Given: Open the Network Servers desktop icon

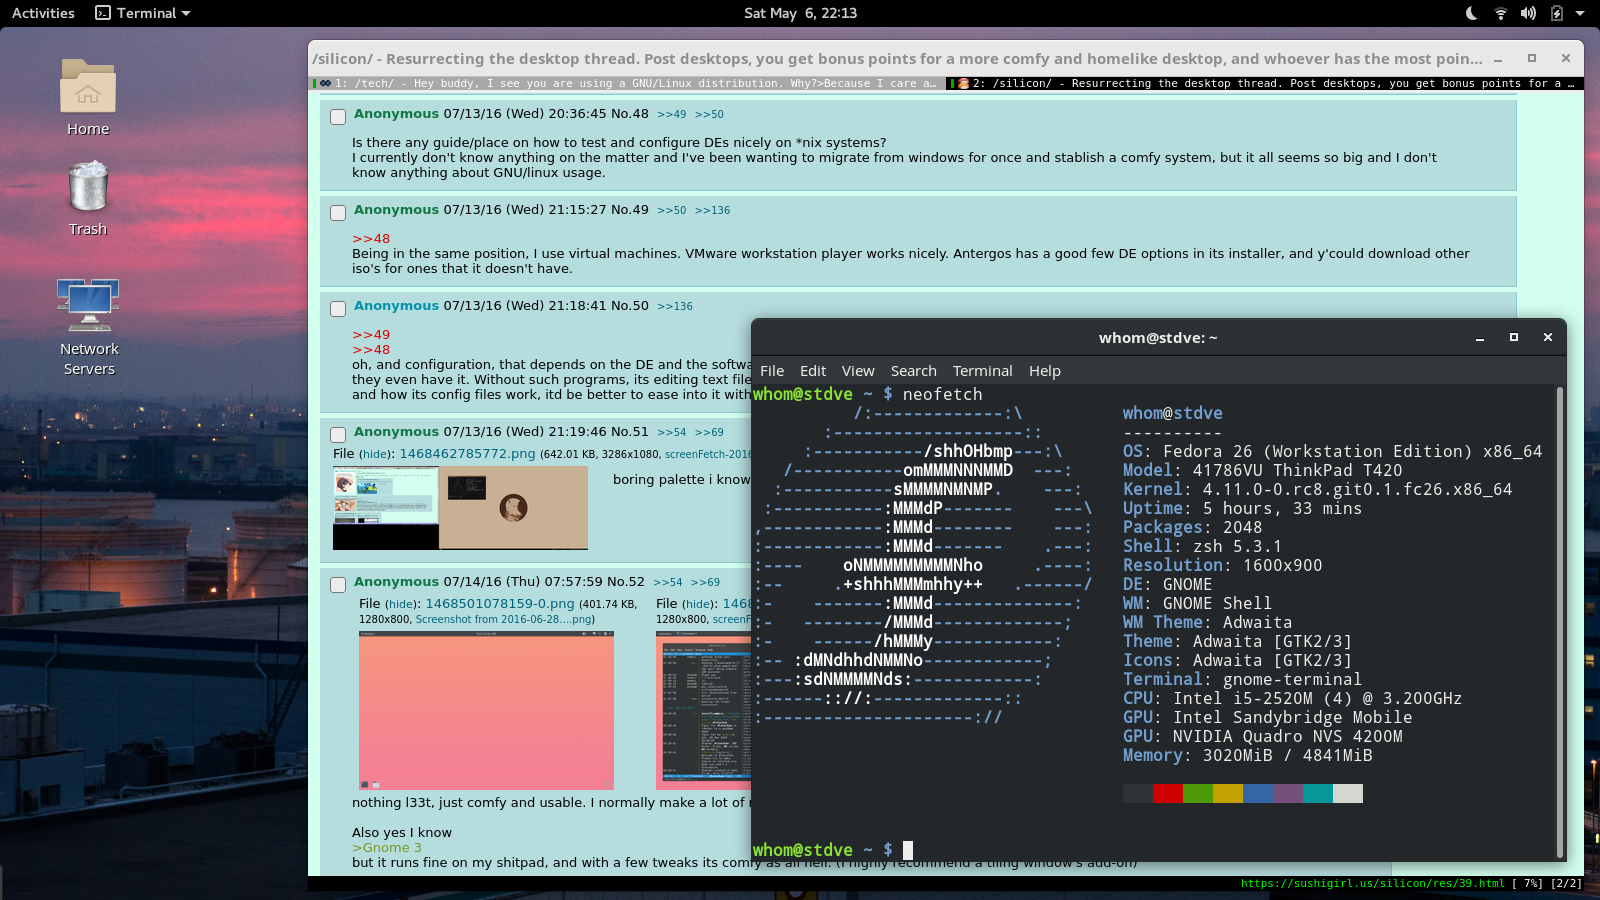Looking at the screenshot, I should tap(88, 306).
